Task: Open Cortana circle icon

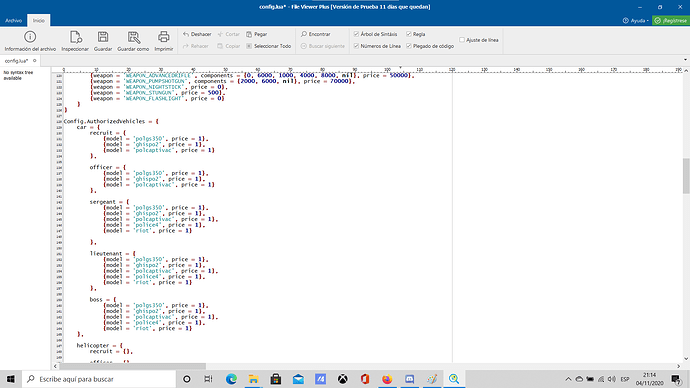Action: point(187,379)
